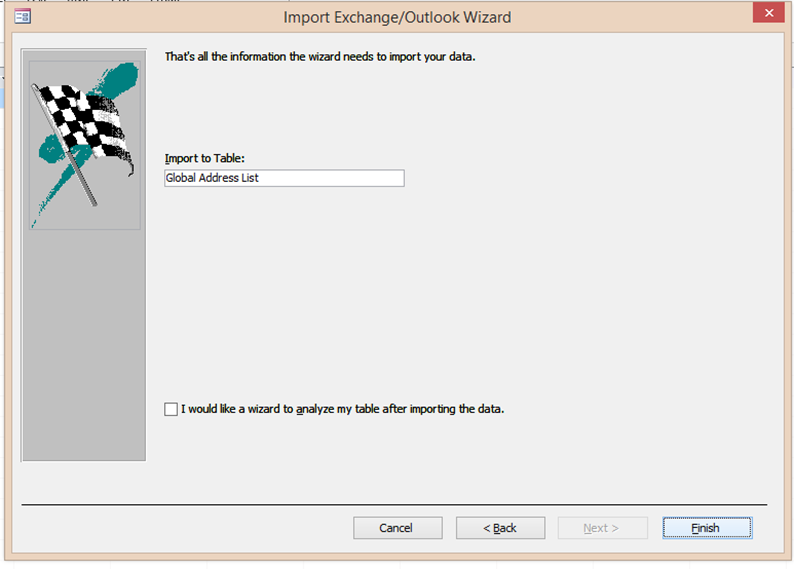This screenshot has width=794, height=569.
Task: Click the 'Import to Table:' label
Action: (x=205, y=158)
